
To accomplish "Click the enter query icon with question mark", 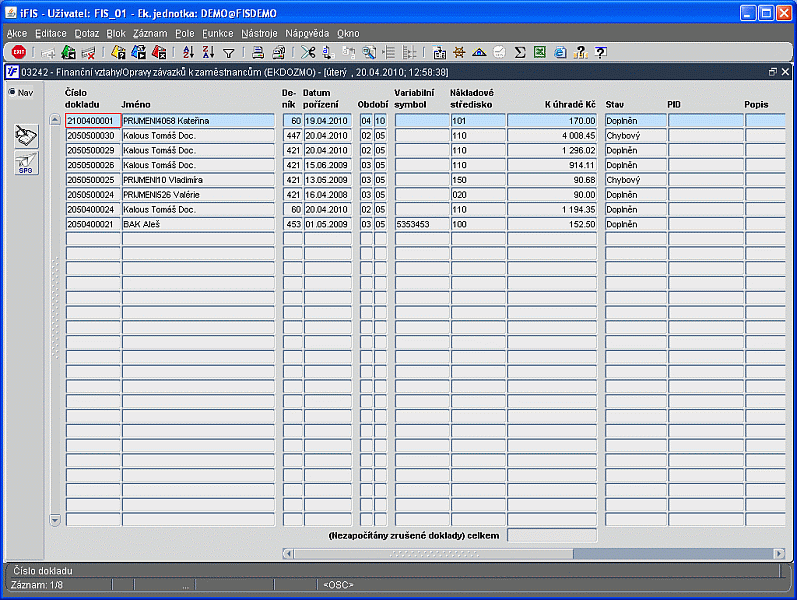I will [118, 52].
